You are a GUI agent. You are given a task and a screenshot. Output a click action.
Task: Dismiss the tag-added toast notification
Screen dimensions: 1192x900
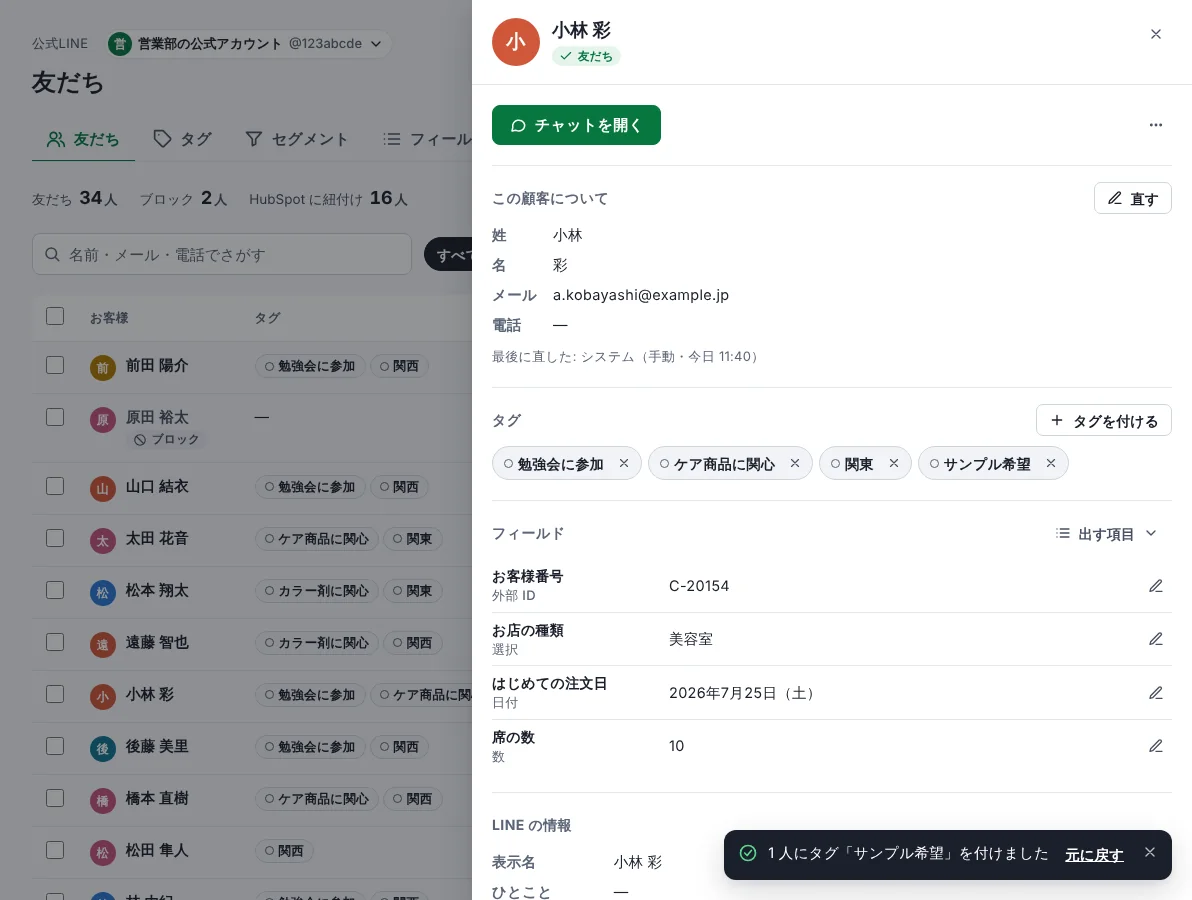(x=1149, y=853)
